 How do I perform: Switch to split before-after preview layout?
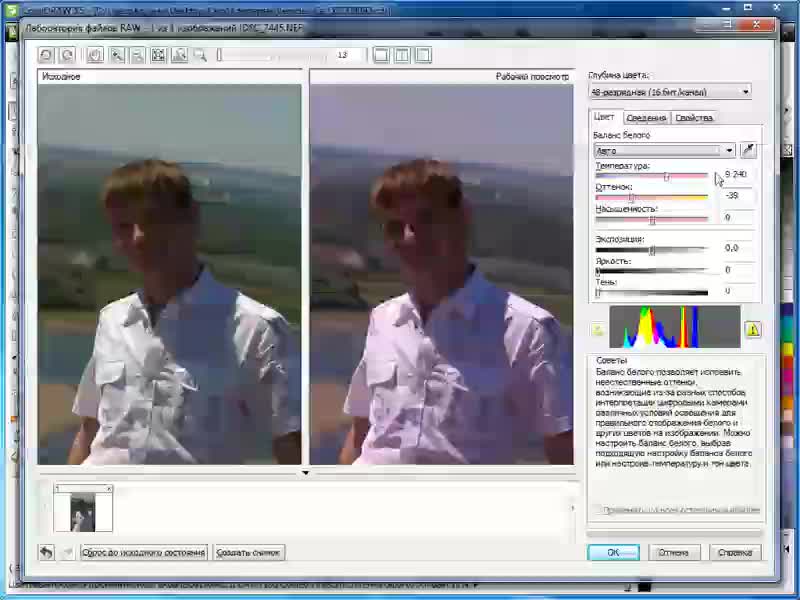[x=402, y=55]
